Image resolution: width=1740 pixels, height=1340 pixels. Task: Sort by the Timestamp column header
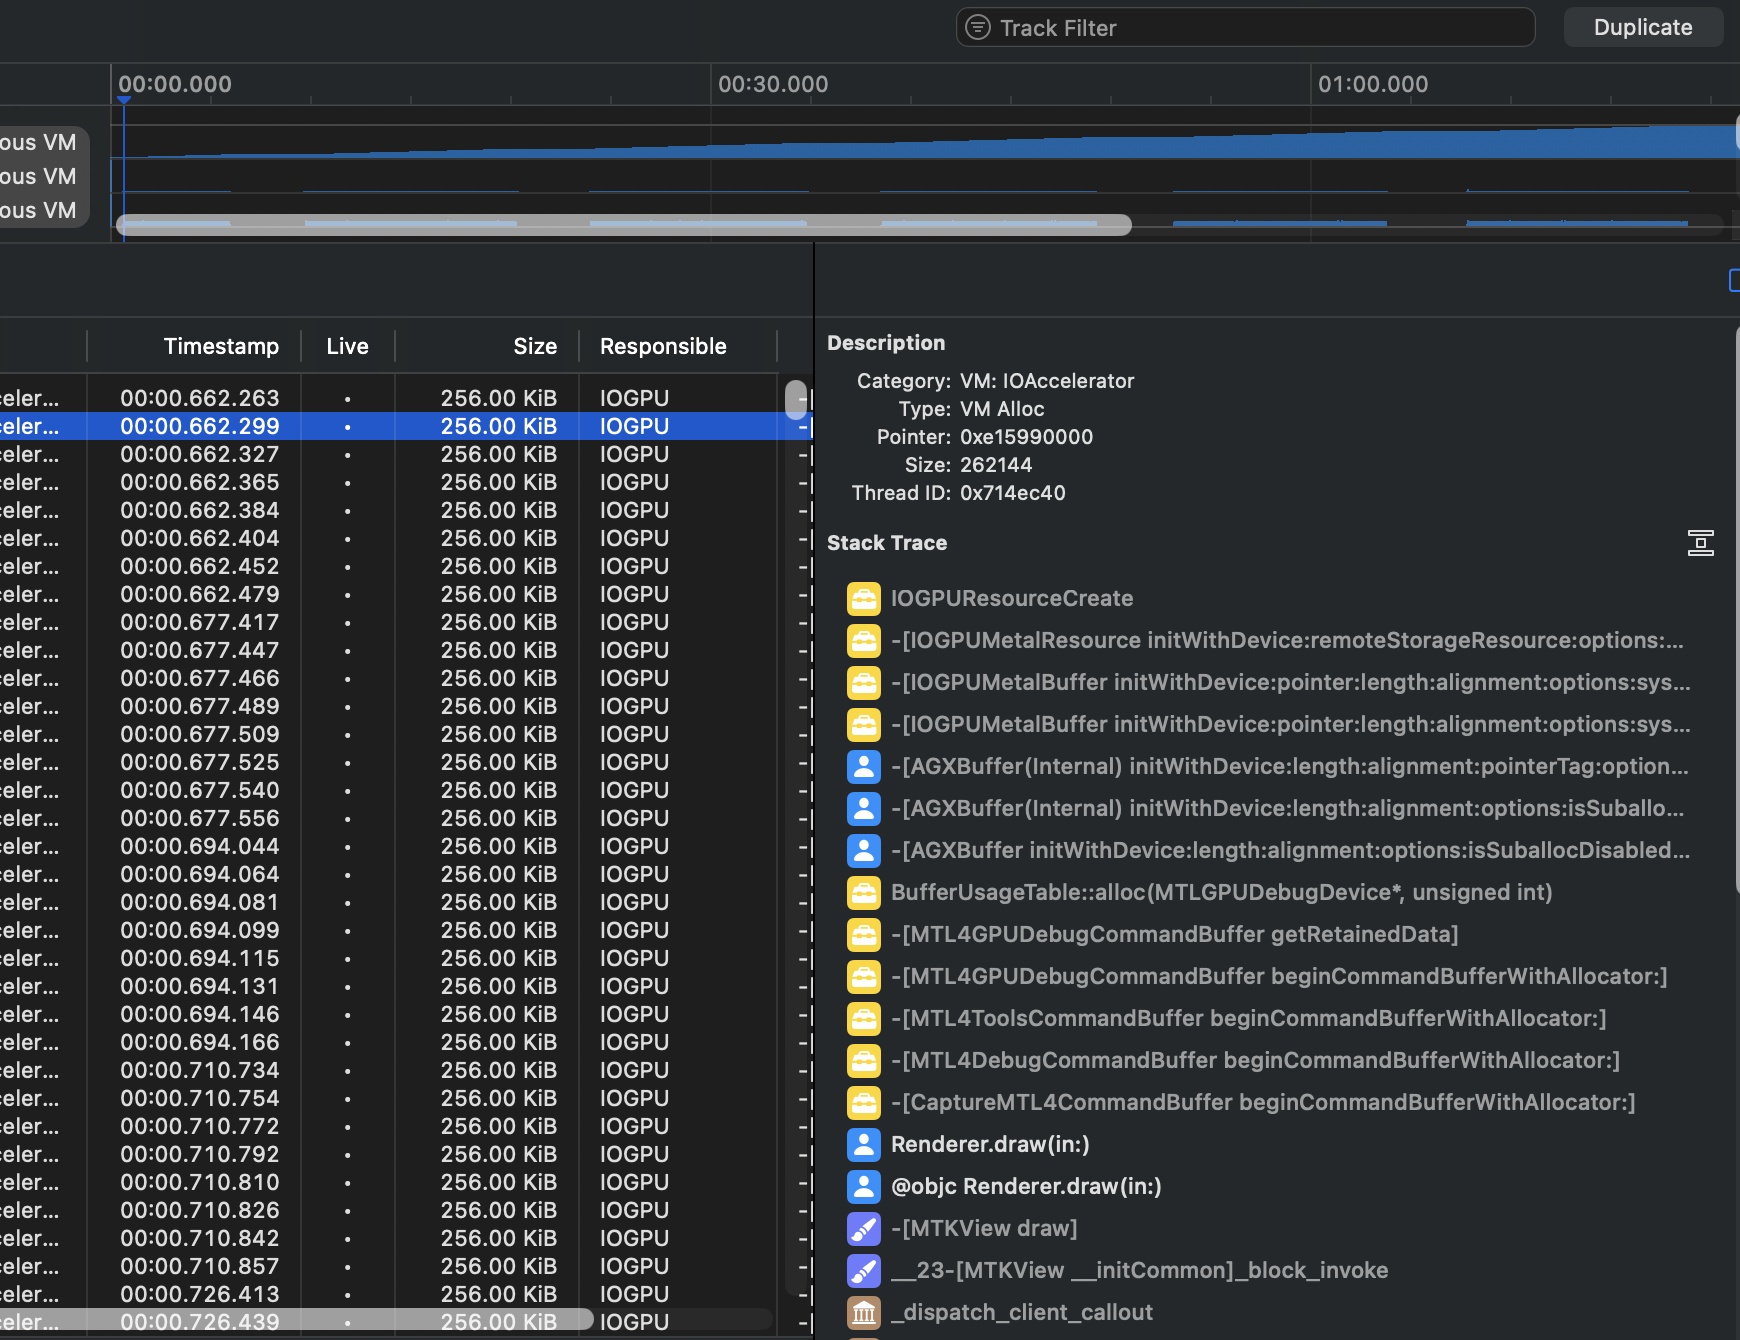221,346
